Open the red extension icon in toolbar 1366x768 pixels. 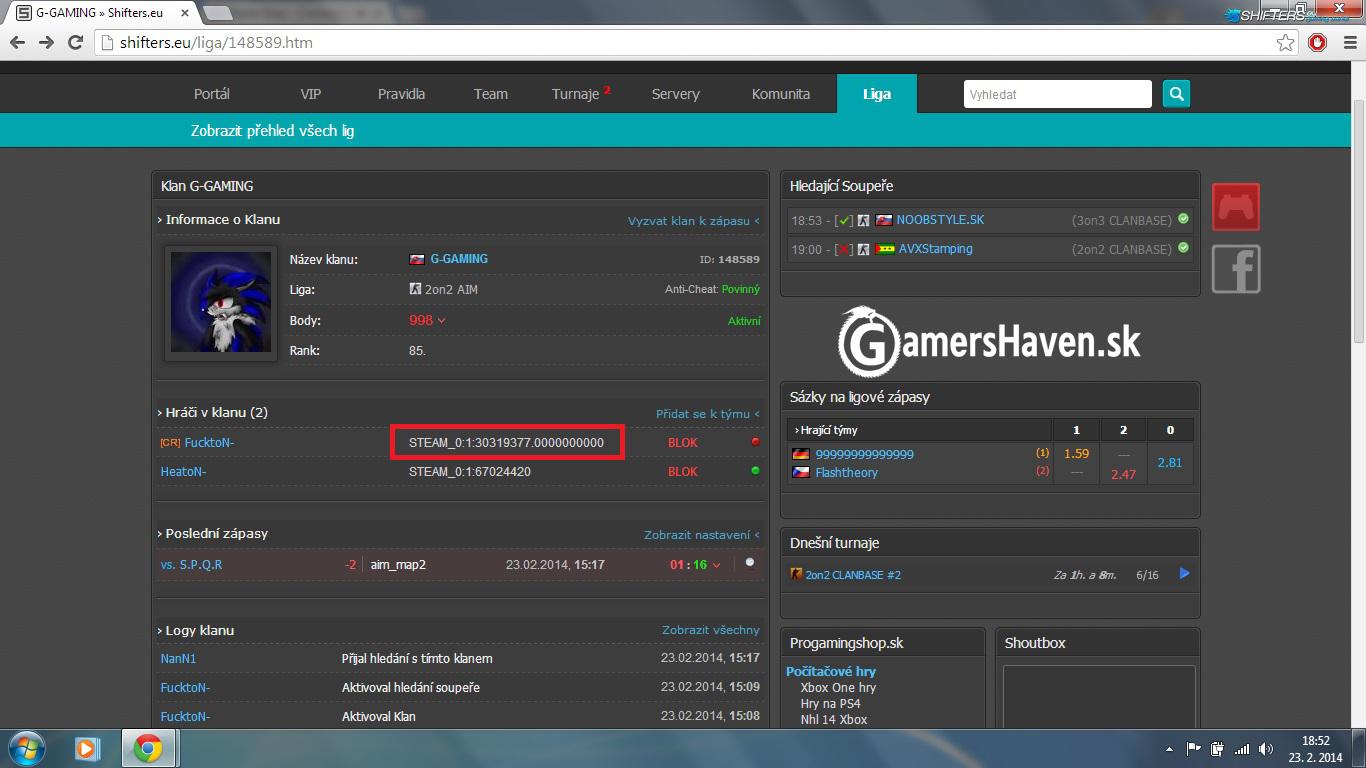click(x=1318, y=43)
